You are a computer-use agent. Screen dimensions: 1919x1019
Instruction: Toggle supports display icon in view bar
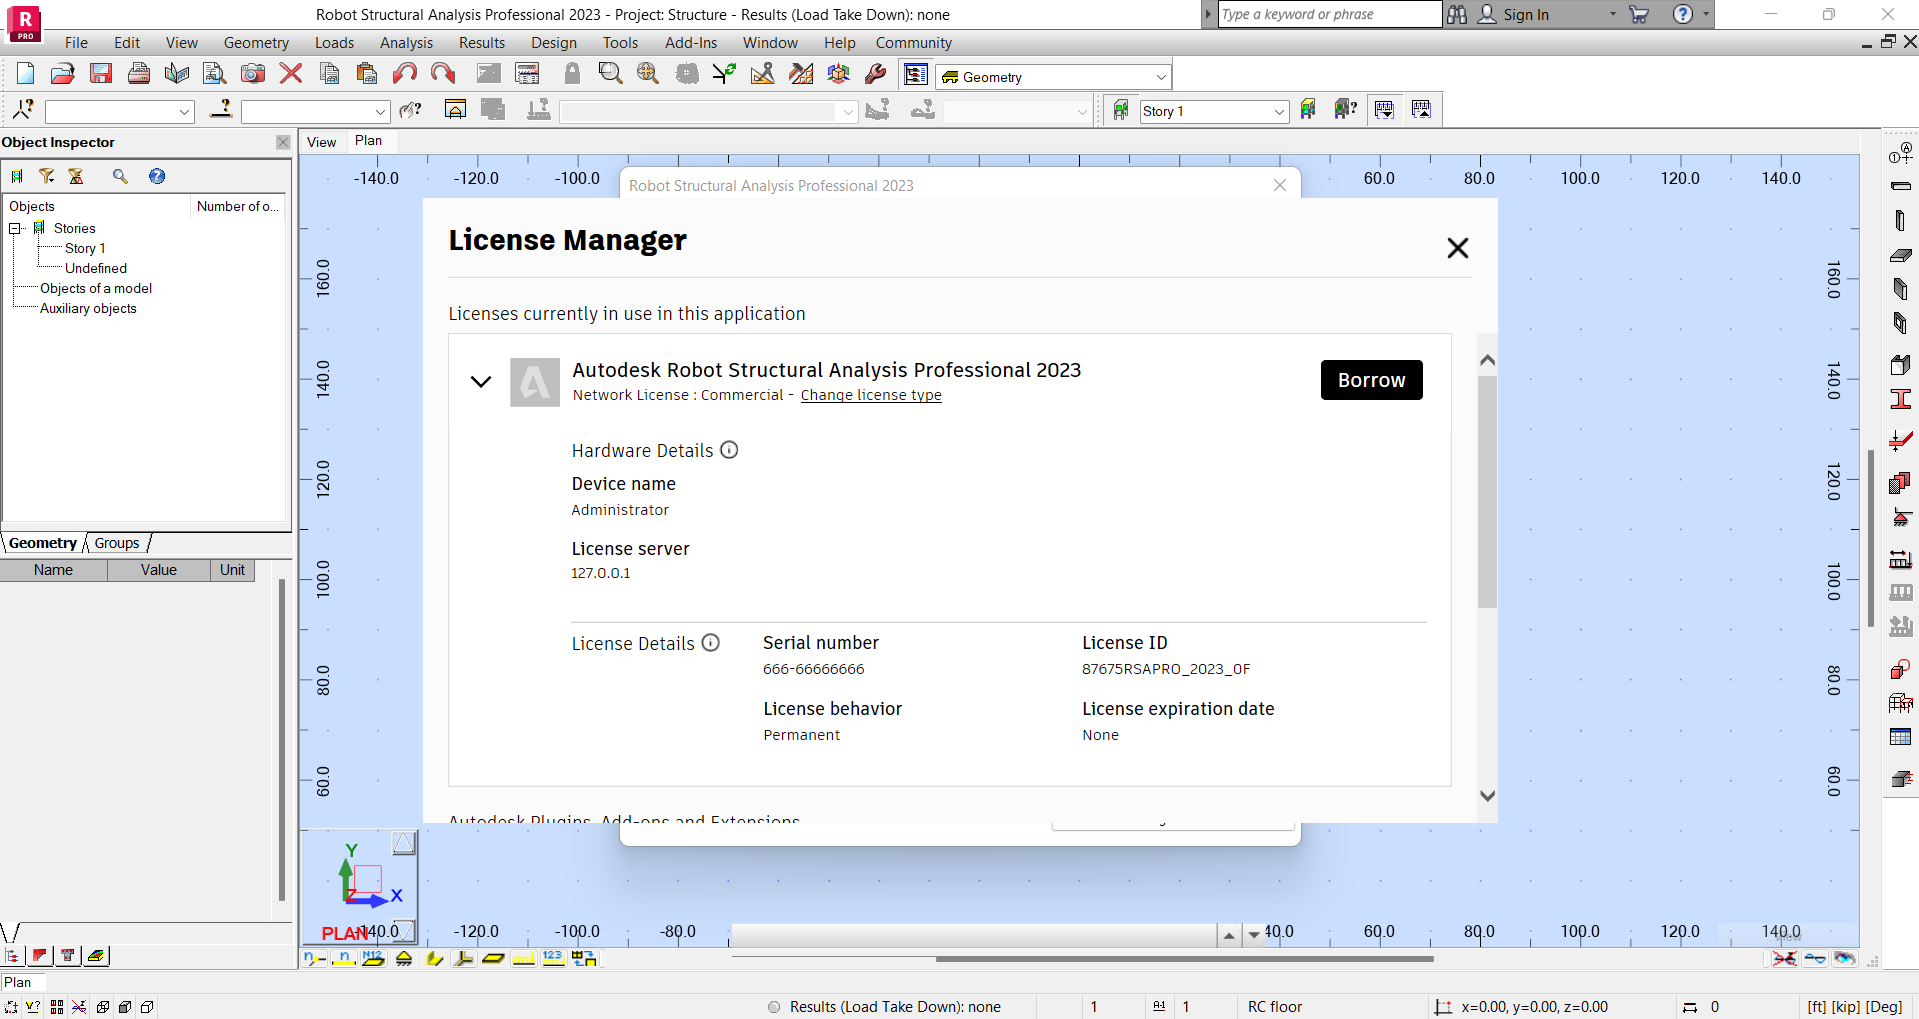(x=404, y=958)
